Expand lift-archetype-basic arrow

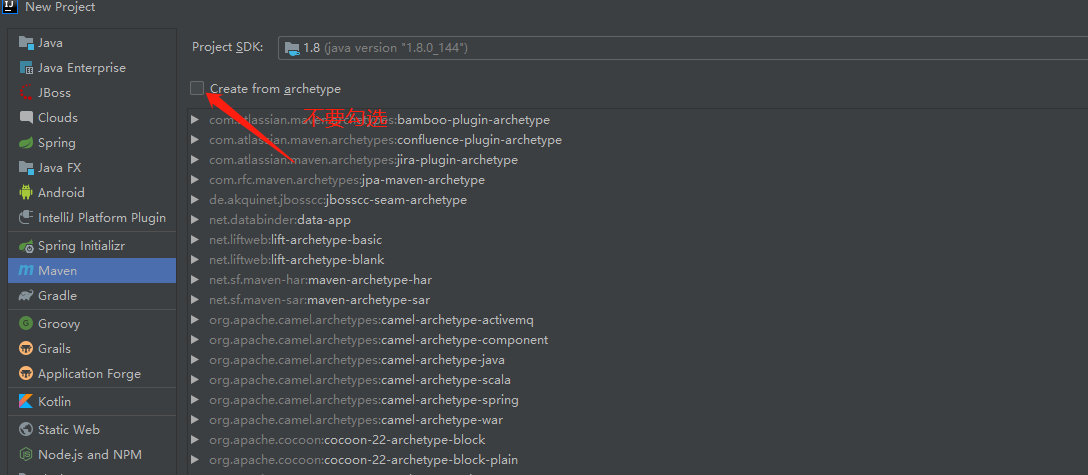tap(196, 240)
